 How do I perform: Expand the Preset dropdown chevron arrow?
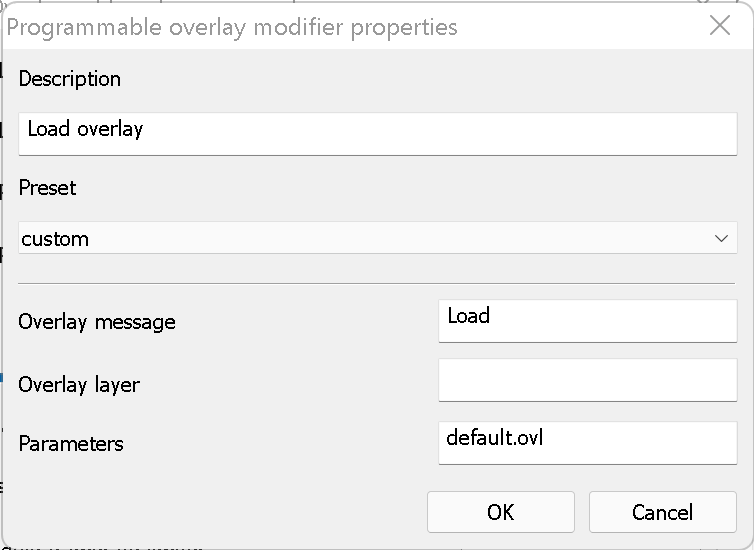pyautogui.click(x=721, y=238)
